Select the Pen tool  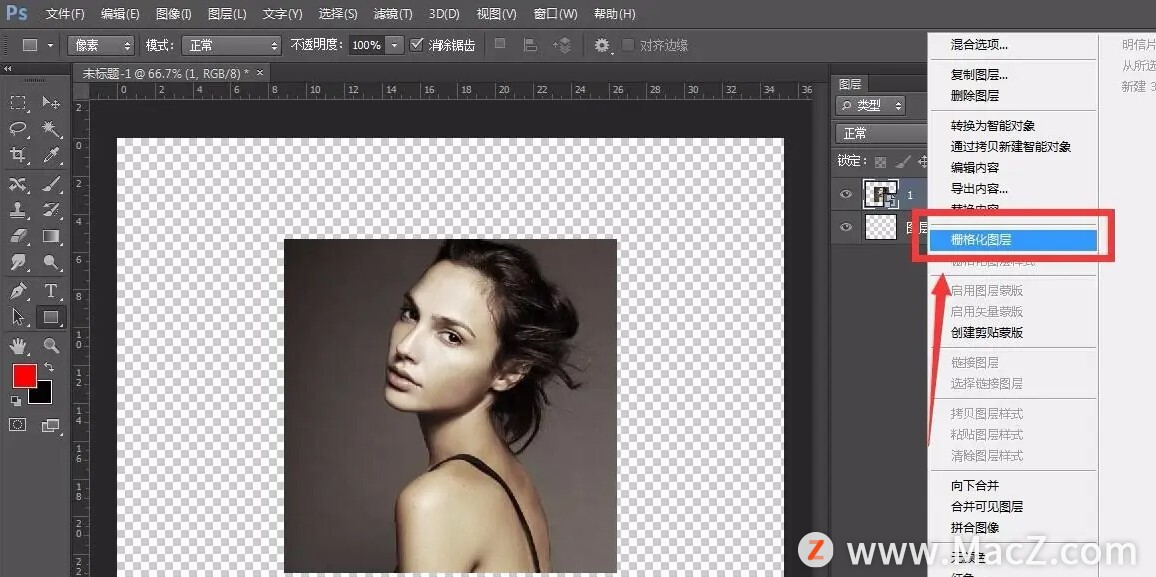pyautogui.click(x=19, y=291)
